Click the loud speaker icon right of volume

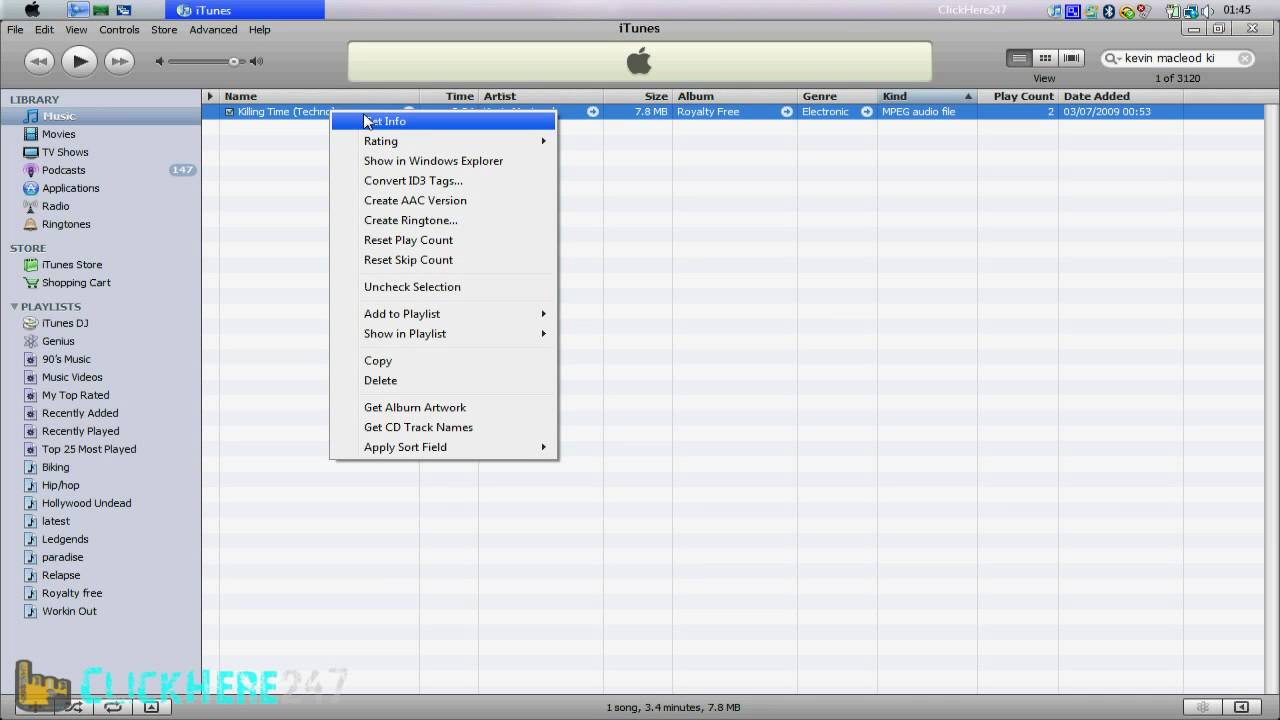pos(257,62)
